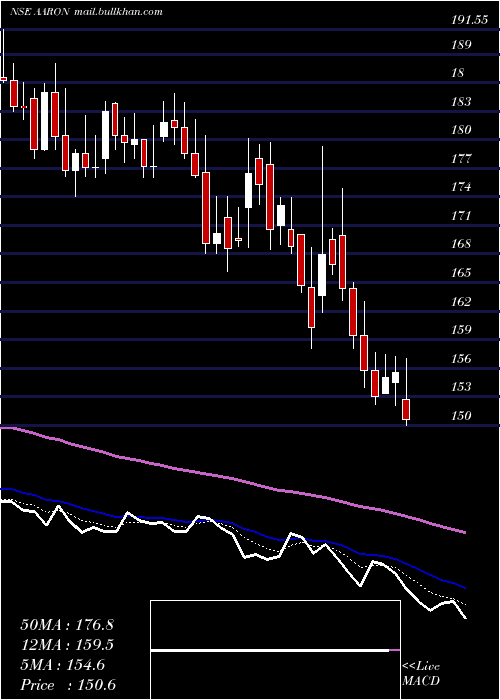Viewport: 500px width, 700px height.
Task: Click the 12MA : 159.5 readout
Action: click(67, 645)
